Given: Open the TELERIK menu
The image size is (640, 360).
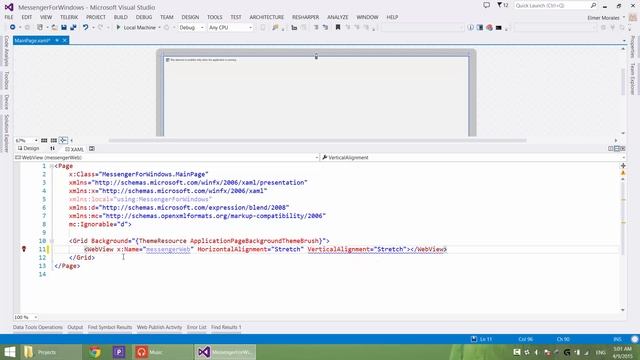Looking at the screenshot, I should (x=69, y=17).
